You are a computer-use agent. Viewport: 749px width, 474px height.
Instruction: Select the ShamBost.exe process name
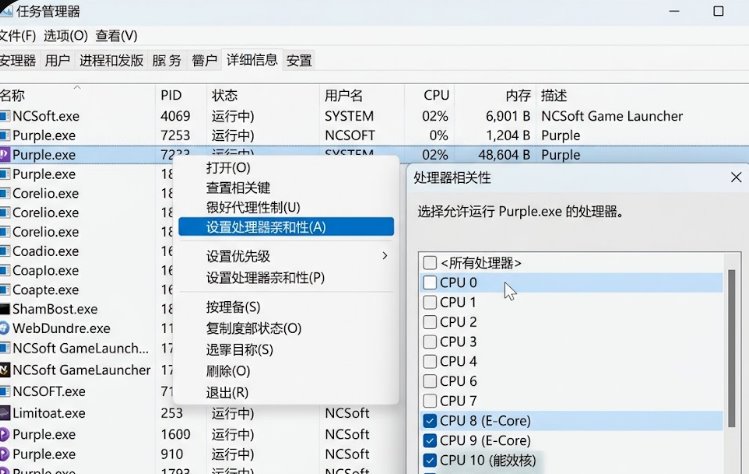[55, 309]
